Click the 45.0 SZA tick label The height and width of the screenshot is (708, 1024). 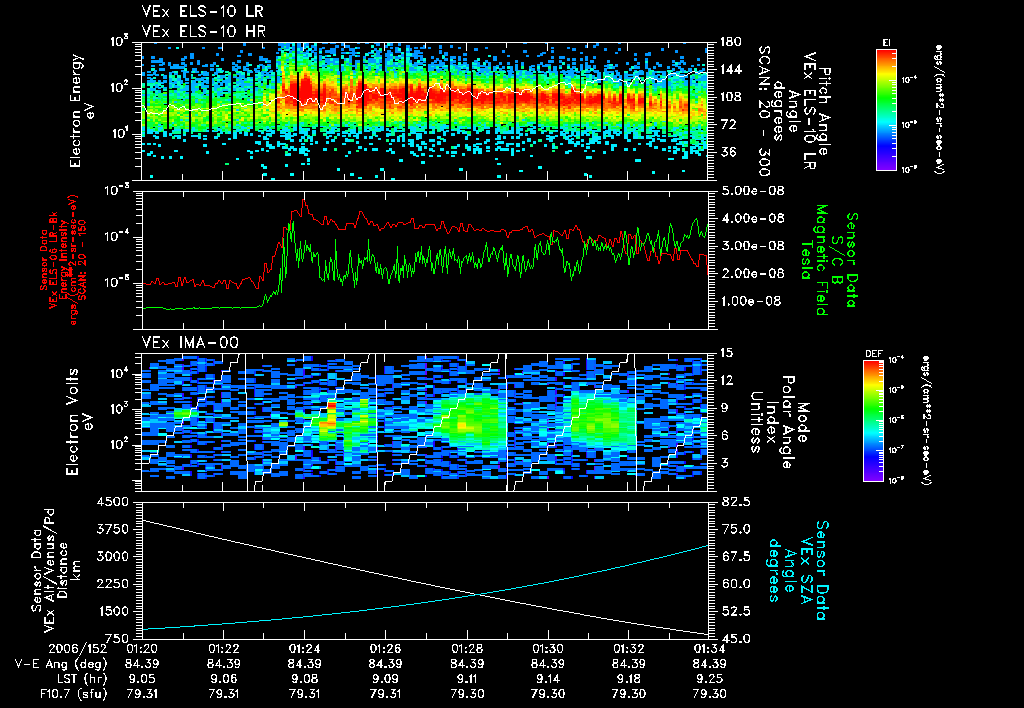pos(735,638)
